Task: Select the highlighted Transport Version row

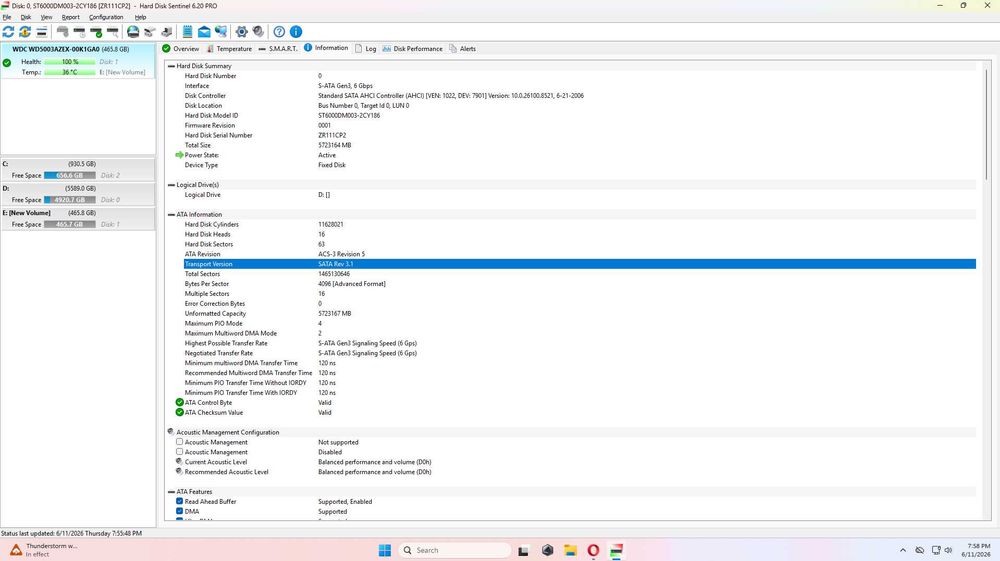Action: coord(580,264)
